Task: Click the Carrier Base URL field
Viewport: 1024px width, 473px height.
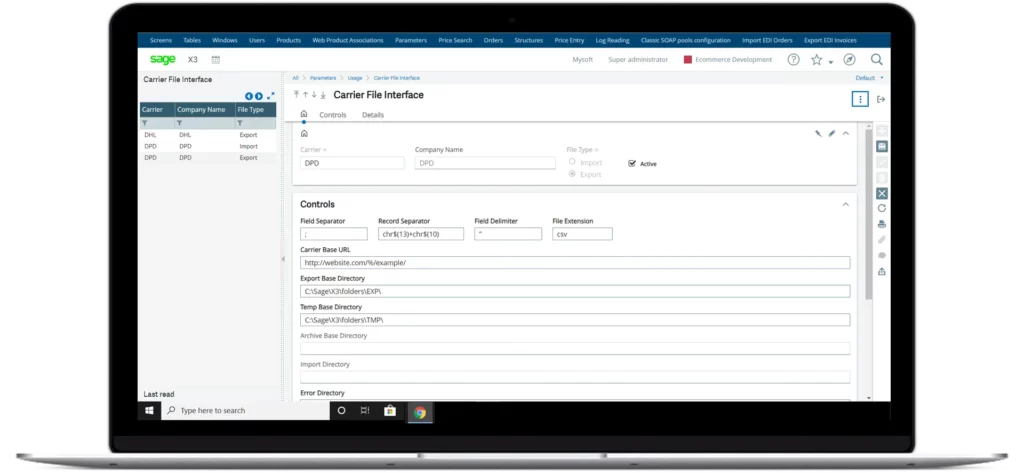Action: 575,263
